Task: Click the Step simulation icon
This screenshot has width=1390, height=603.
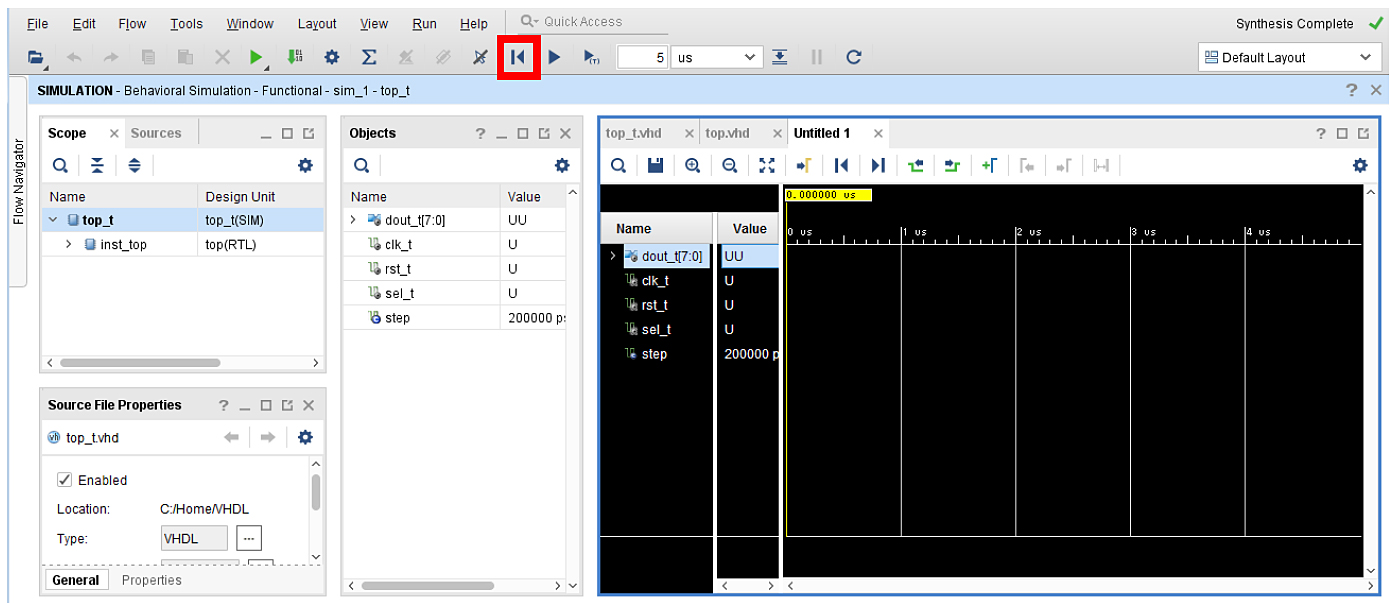Action: 779,57
